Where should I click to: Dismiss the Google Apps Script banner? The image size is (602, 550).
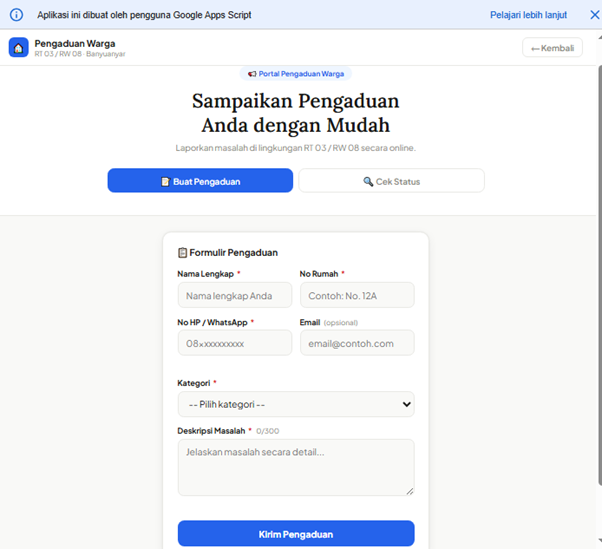click(x=593, y=15)
